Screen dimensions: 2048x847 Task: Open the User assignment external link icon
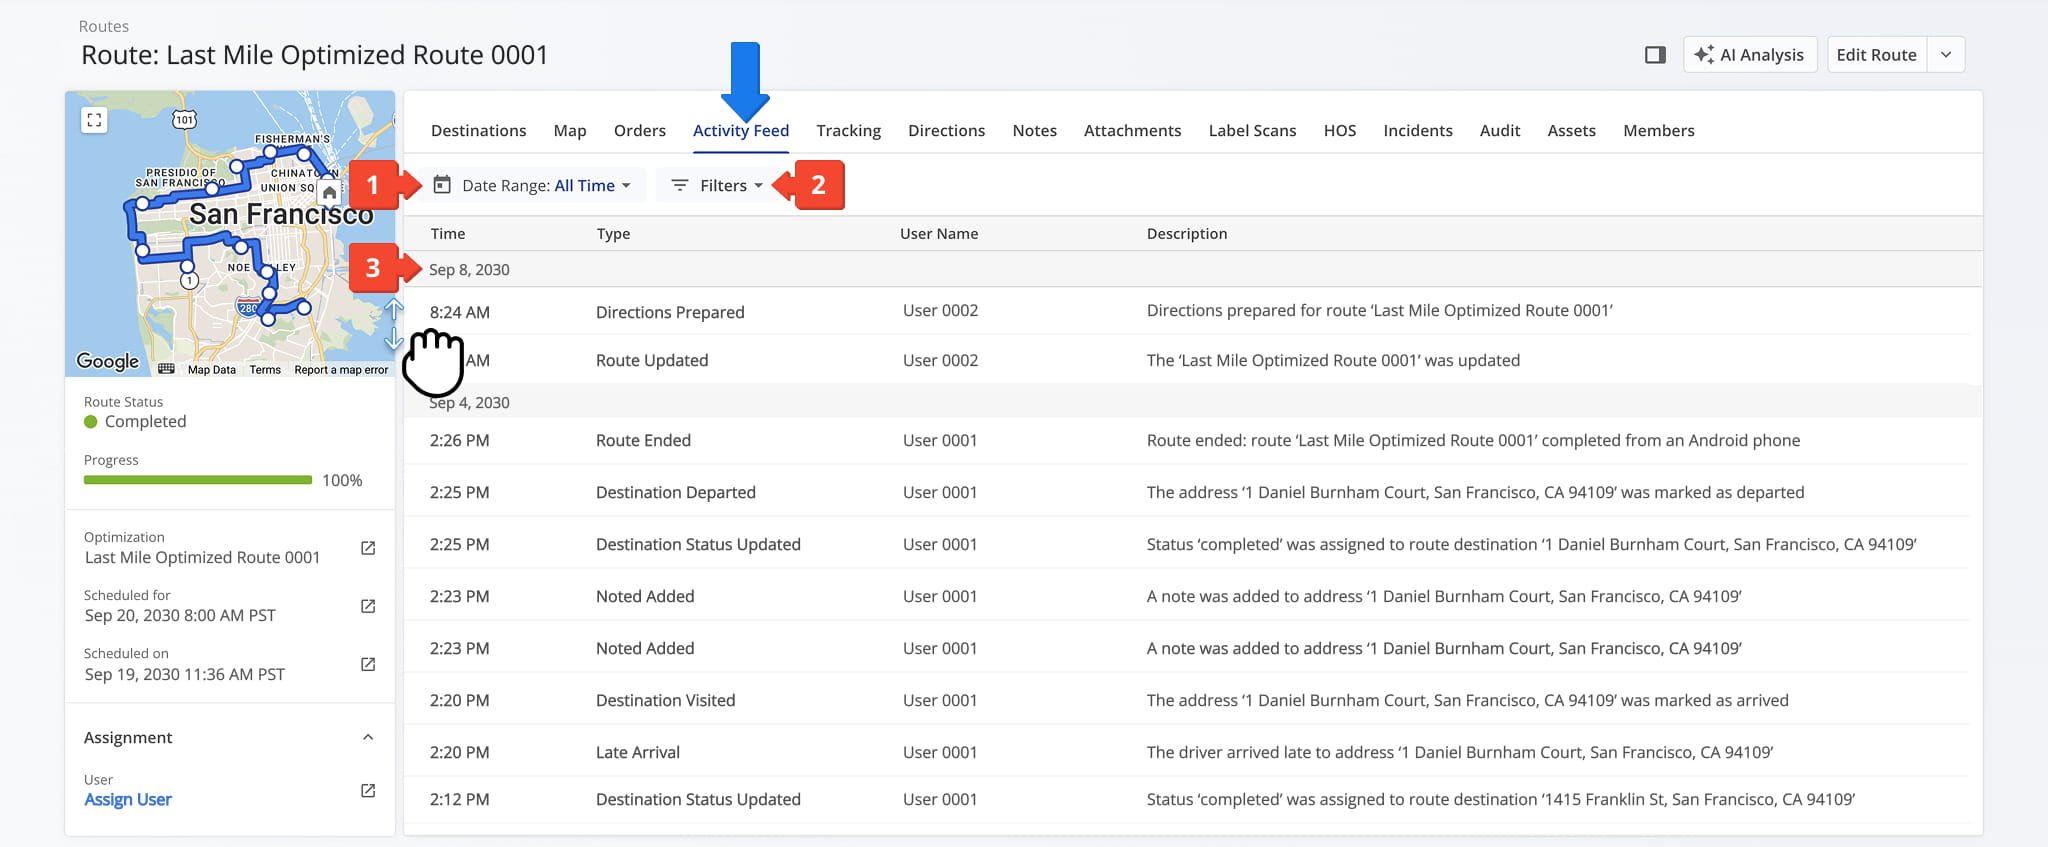click(368, 790)
